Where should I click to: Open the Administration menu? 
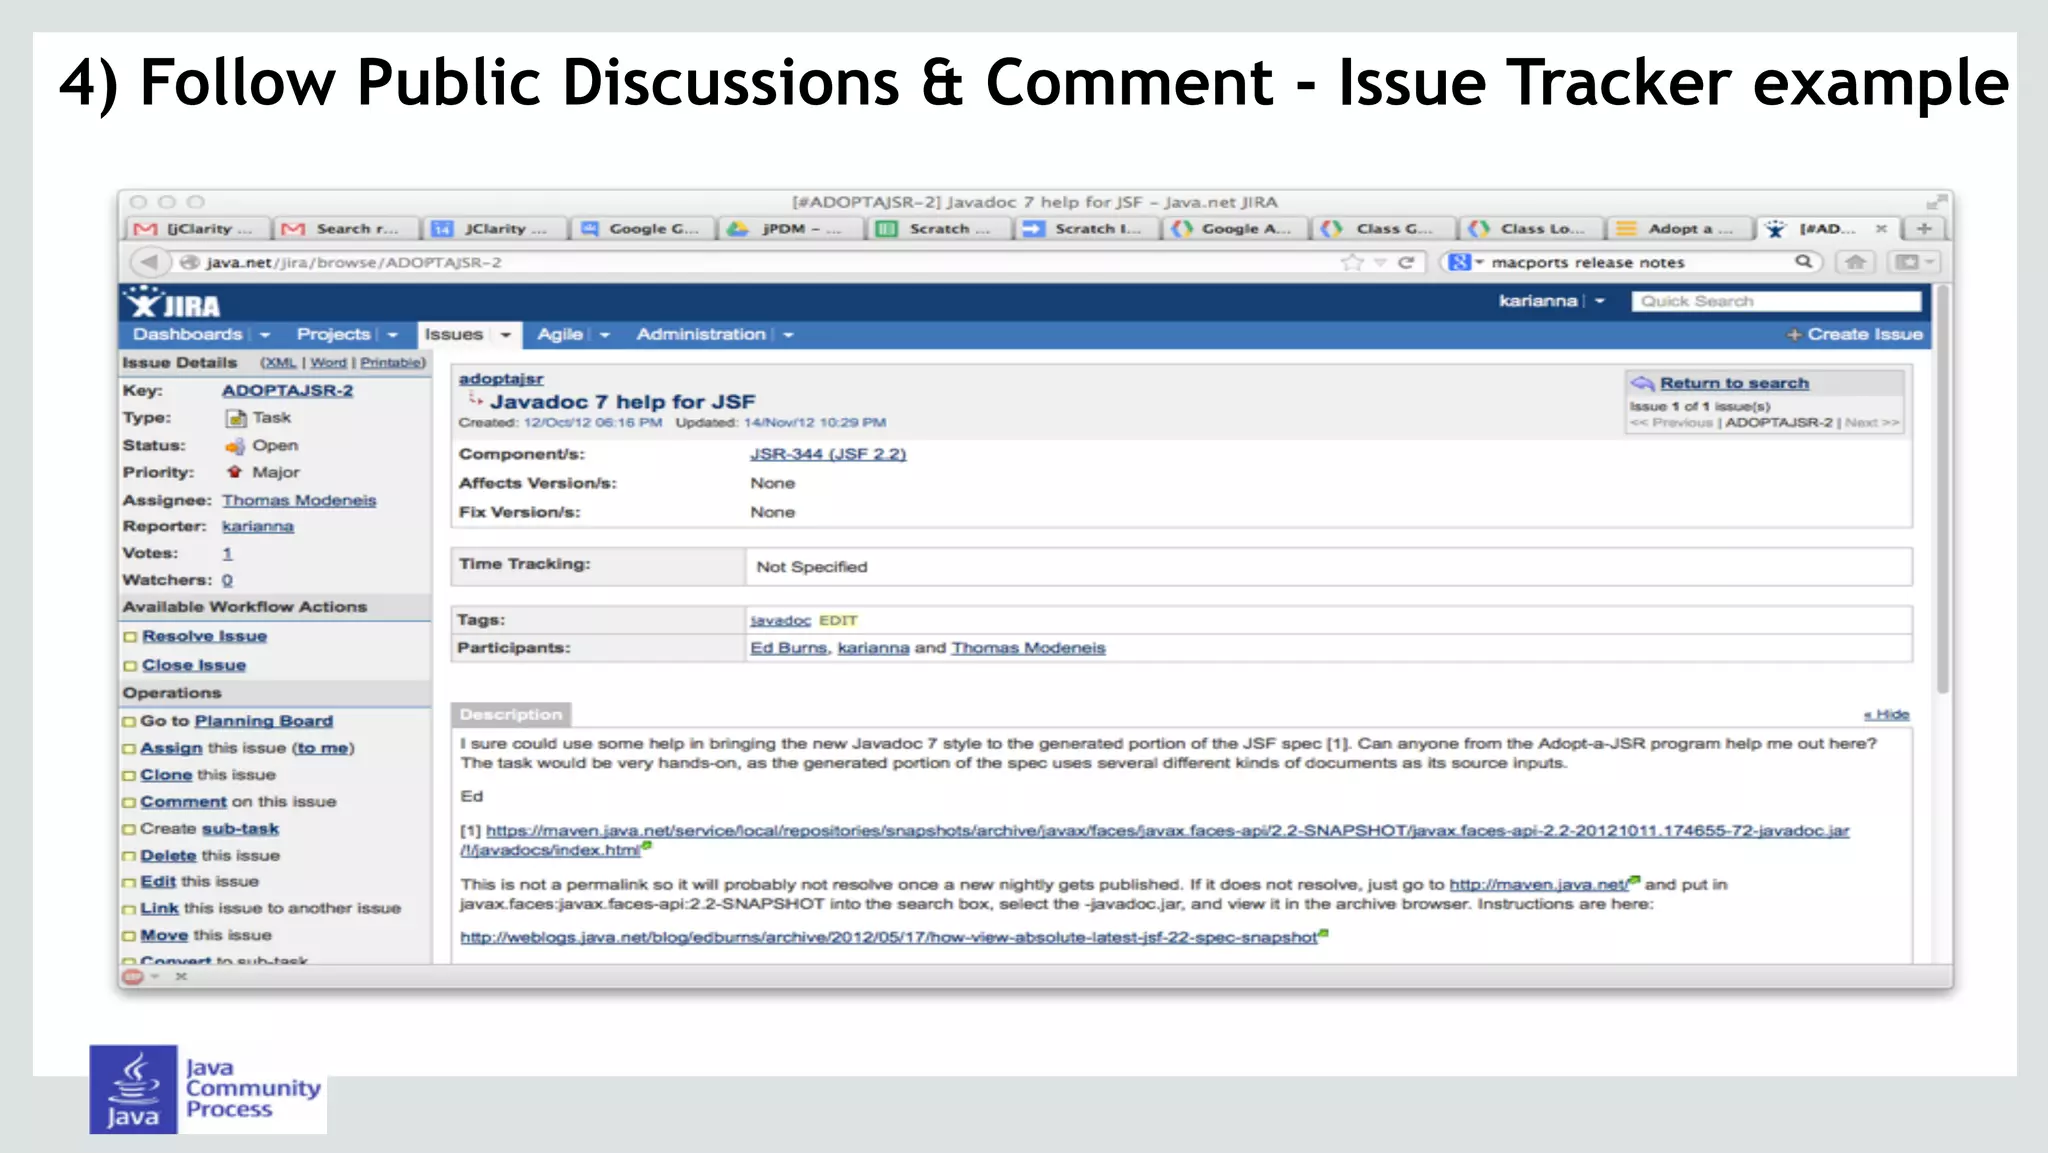[701, 334]
